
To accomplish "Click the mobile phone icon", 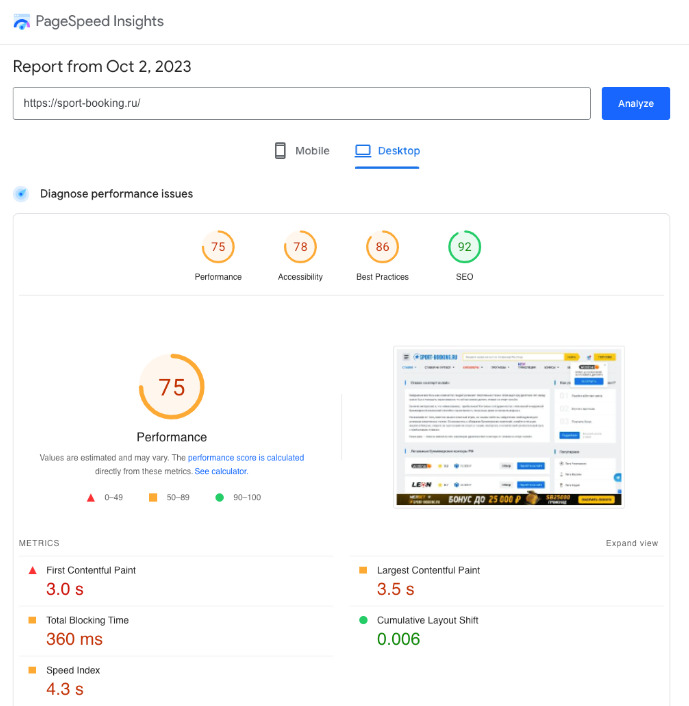I will 281,151.
